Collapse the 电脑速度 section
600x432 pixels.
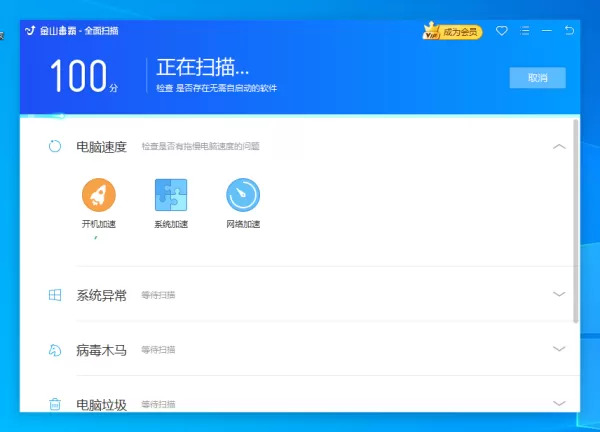click(559, 147)
